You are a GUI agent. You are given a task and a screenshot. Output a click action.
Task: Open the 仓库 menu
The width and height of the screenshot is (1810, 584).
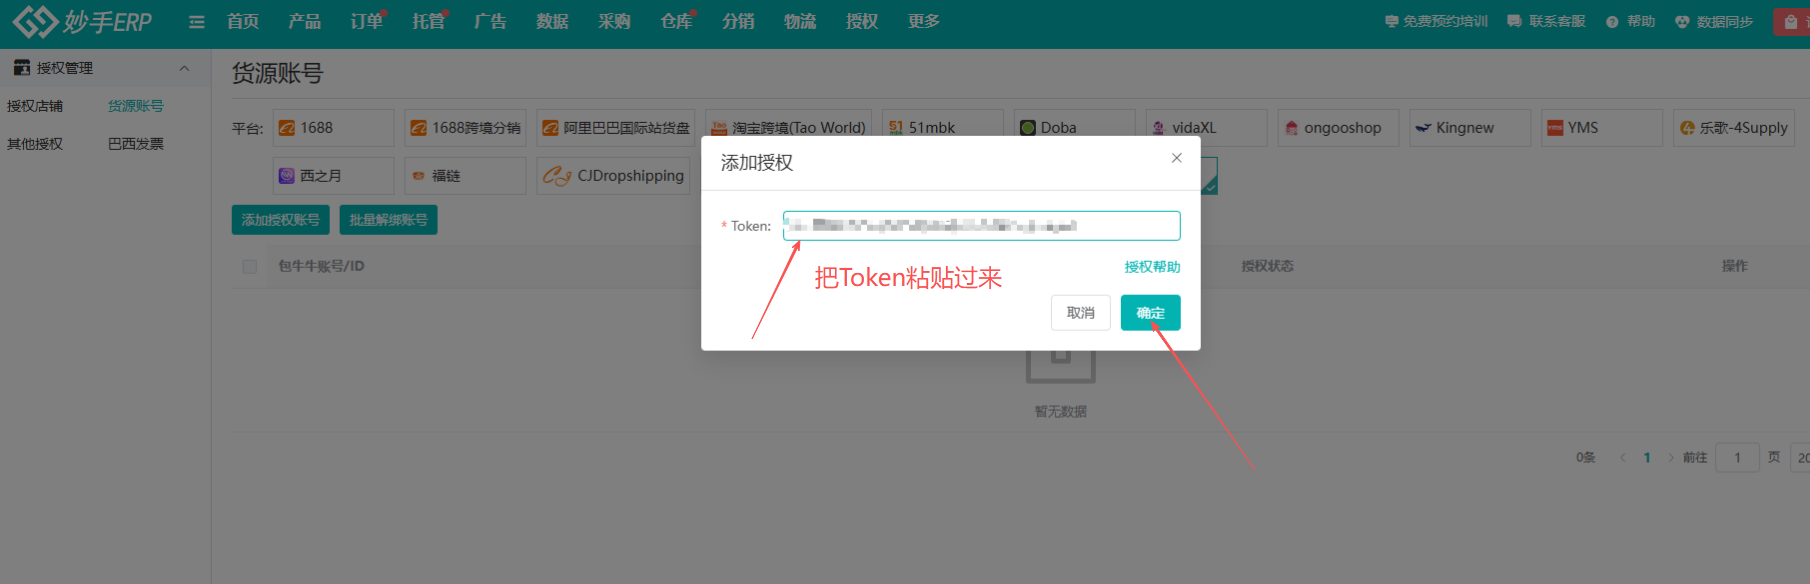pyautogui.click(x=676, y=21)
